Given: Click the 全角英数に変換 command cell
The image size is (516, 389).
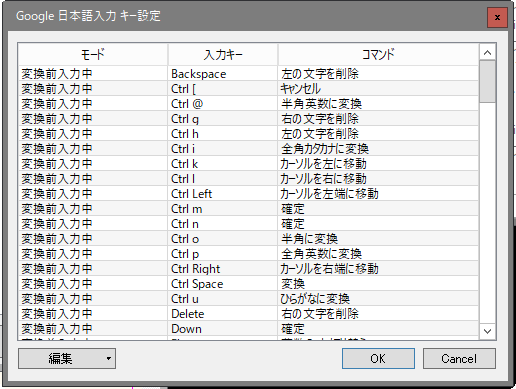Looking at the screenshot, I should (x=378, y=254).
